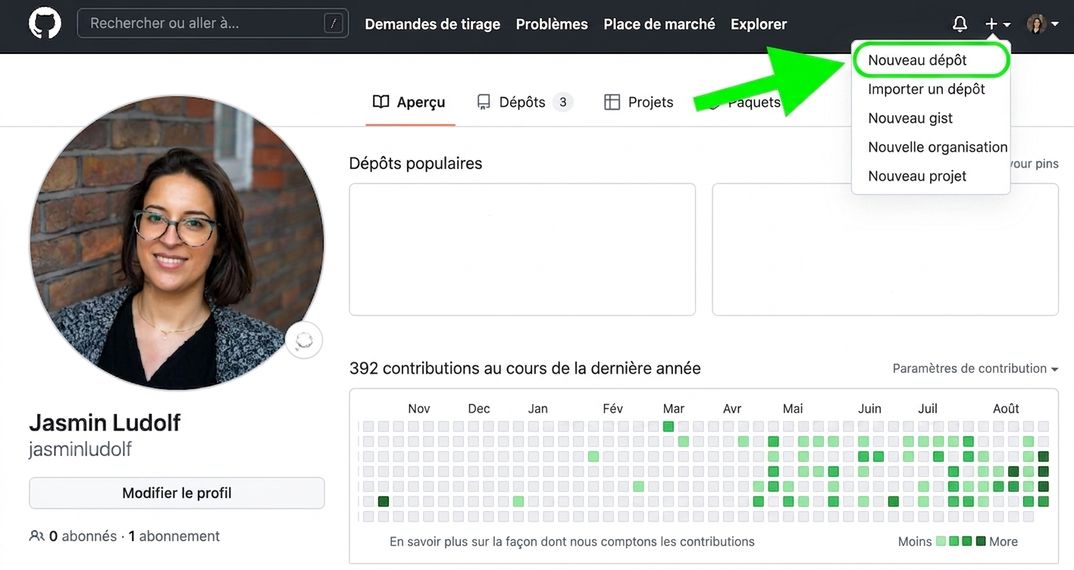Switch to the Projets tab
Screen dimensions: 1074x570
[x=638, y=102]
